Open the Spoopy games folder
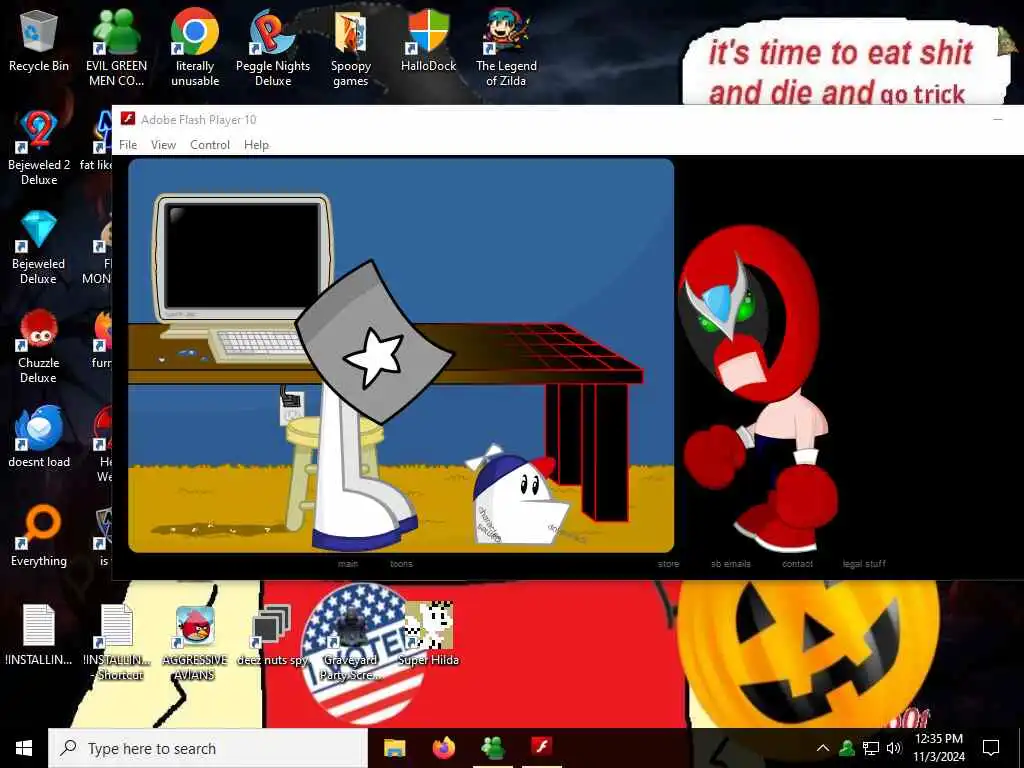The width and height of the screenshot is (1024, 768). (351, 48)
